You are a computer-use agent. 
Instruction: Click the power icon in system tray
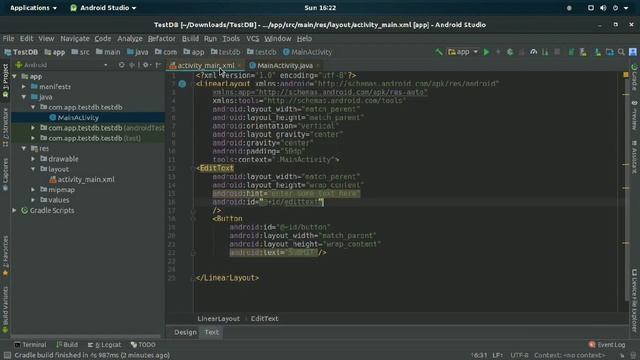616,8
